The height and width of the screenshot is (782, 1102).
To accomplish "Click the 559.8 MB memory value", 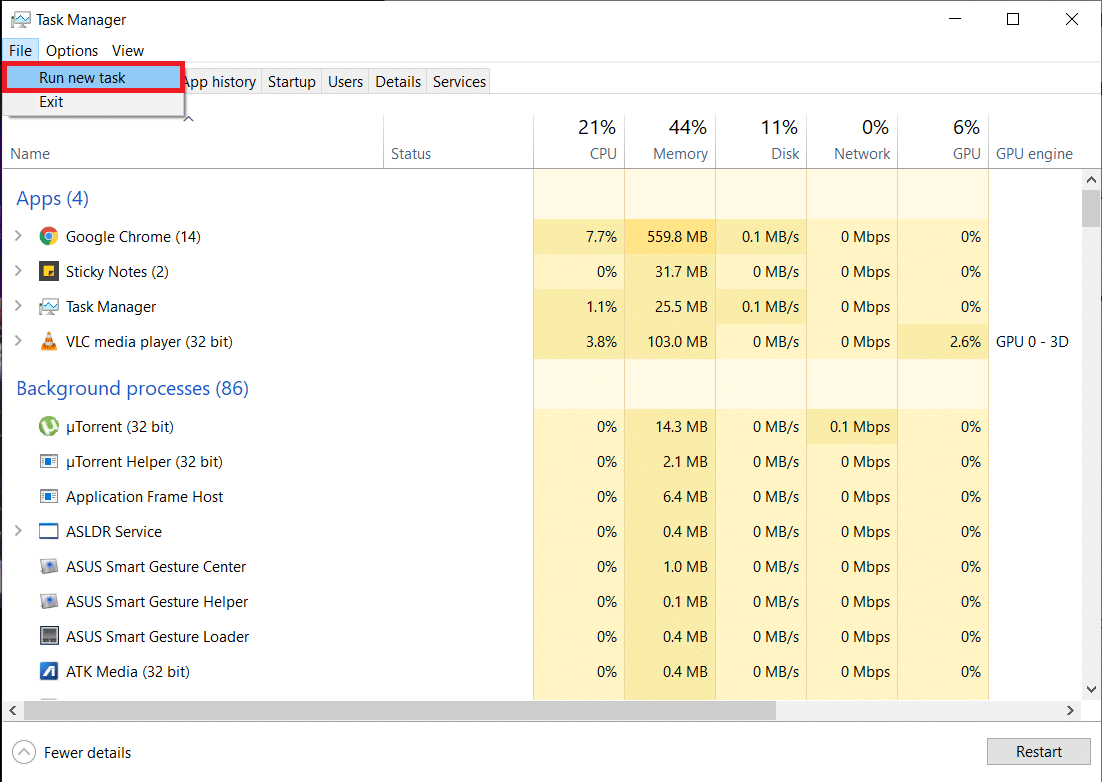I will pos(677,237).
